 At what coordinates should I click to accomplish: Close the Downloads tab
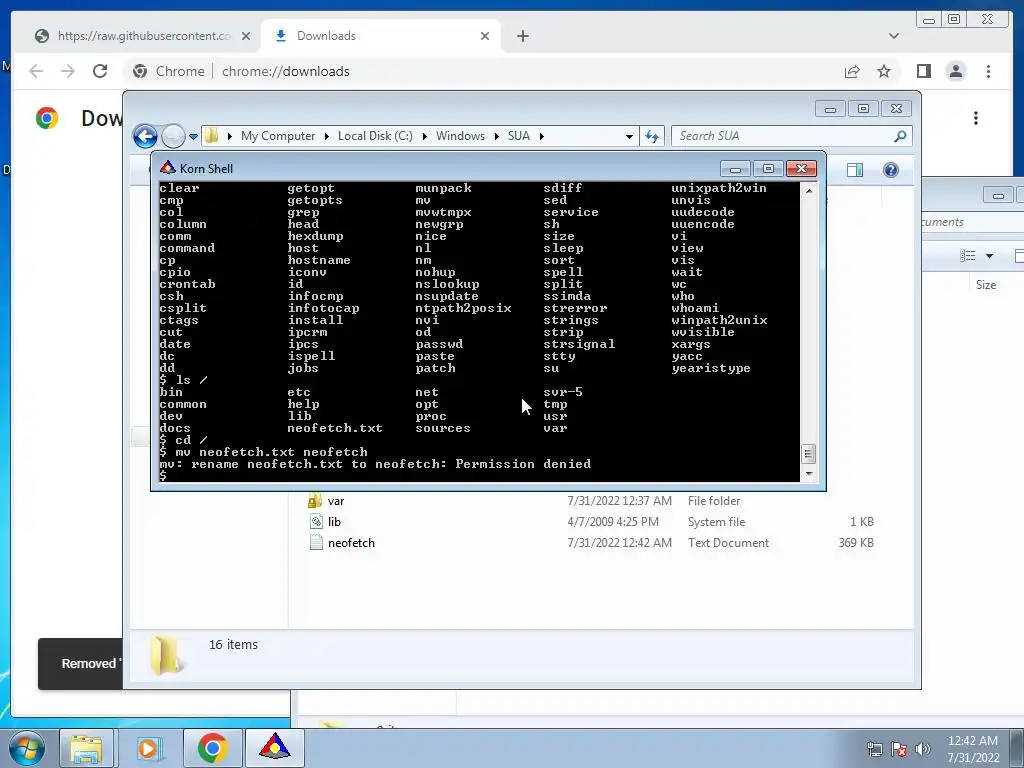[x=485, y=36]
